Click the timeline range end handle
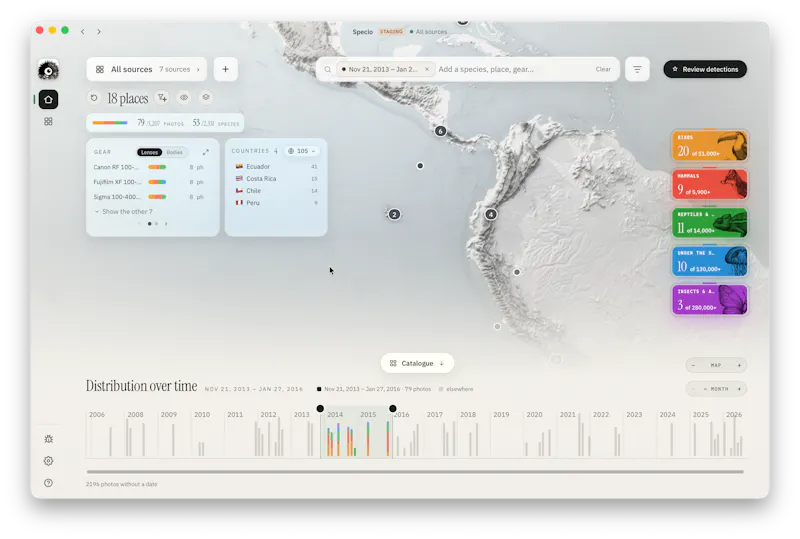 tap(392, 409)
